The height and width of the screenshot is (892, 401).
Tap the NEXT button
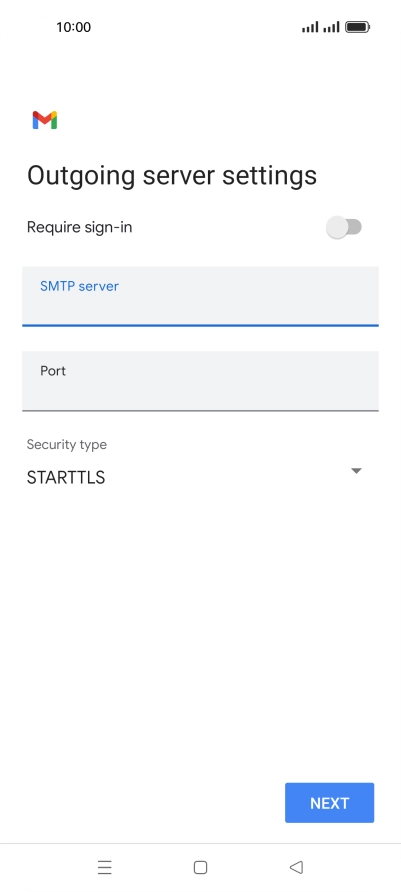(329, 803)
